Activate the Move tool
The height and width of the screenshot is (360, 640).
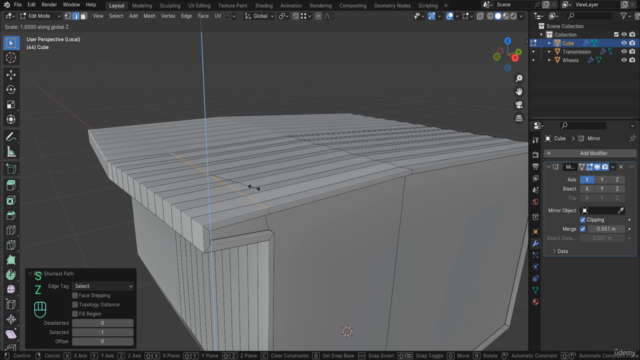tap(11, 75)
